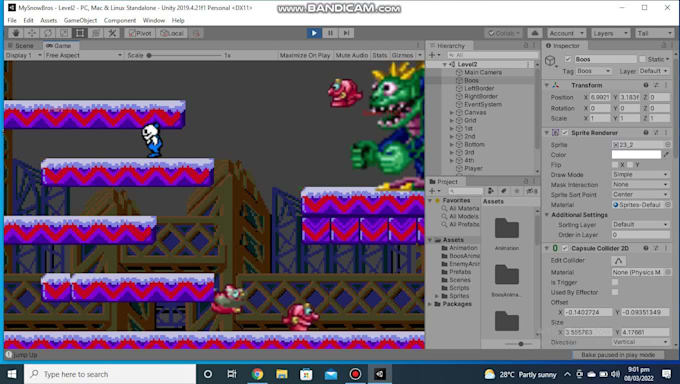
Task: Open the custom editor tools button
Action: tap(112, 33)
